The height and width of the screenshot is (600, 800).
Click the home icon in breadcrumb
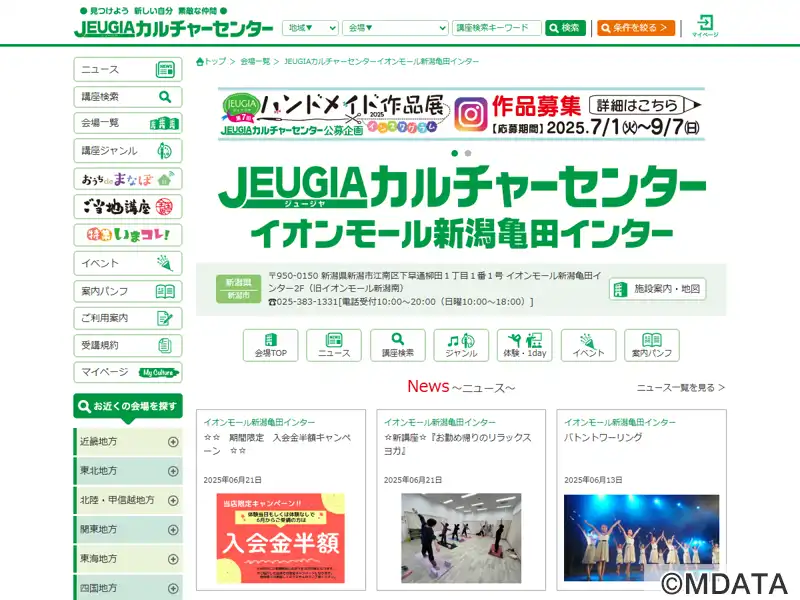tap(200, 62)
